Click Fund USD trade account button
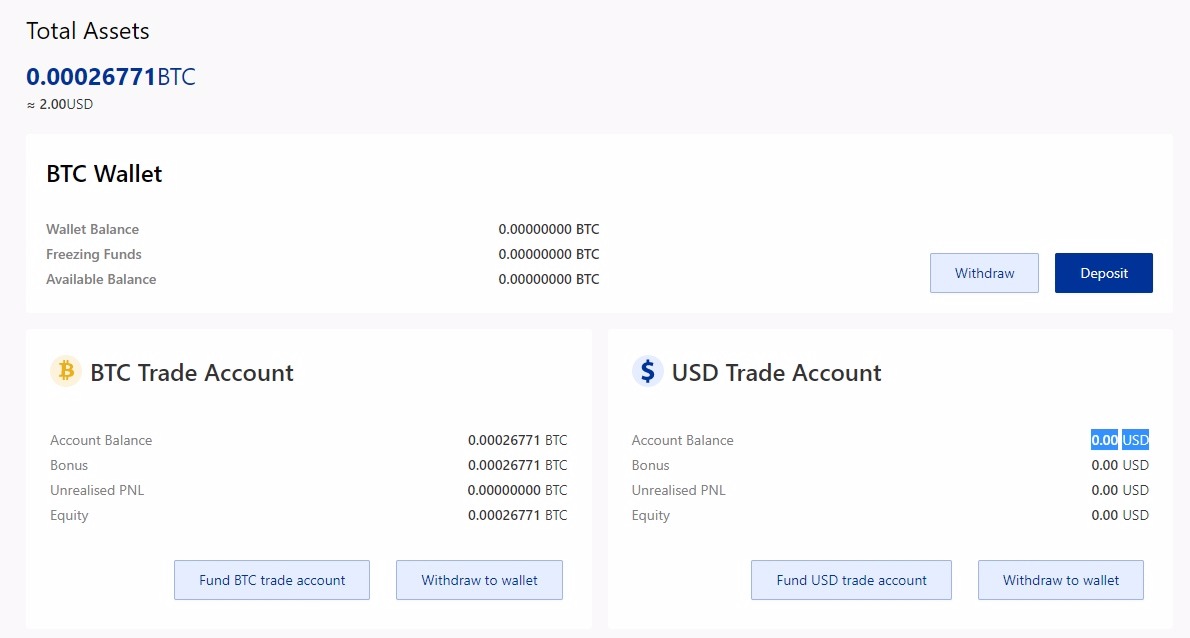 tap(851, 580)
